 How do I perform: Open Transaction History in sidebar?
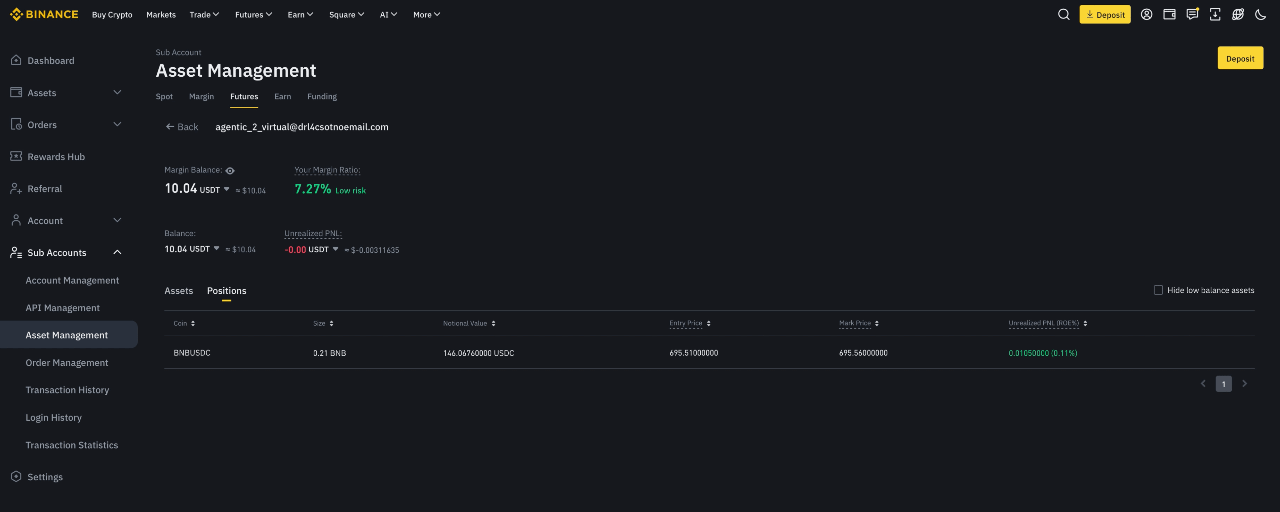coord(68,390)
